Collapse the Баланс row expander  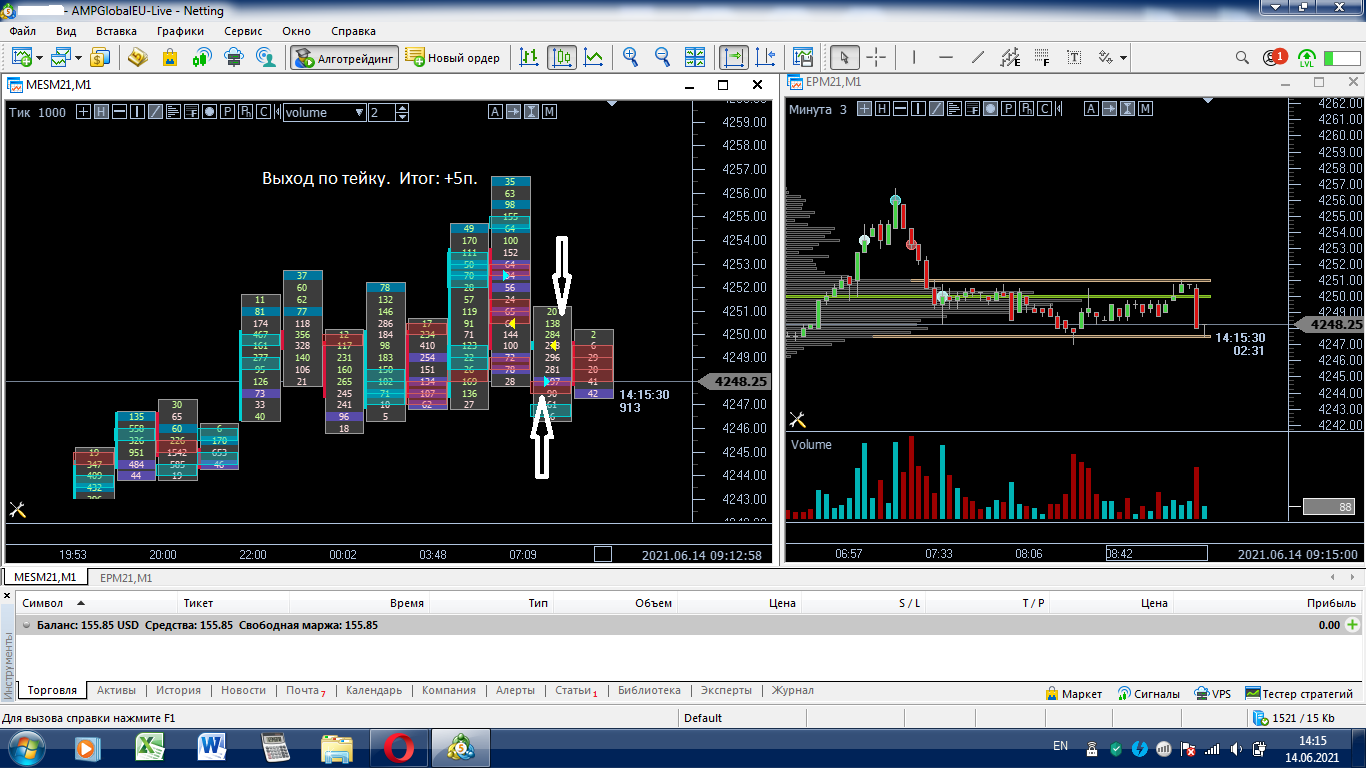pyautogui.click(x=26, y=625)
